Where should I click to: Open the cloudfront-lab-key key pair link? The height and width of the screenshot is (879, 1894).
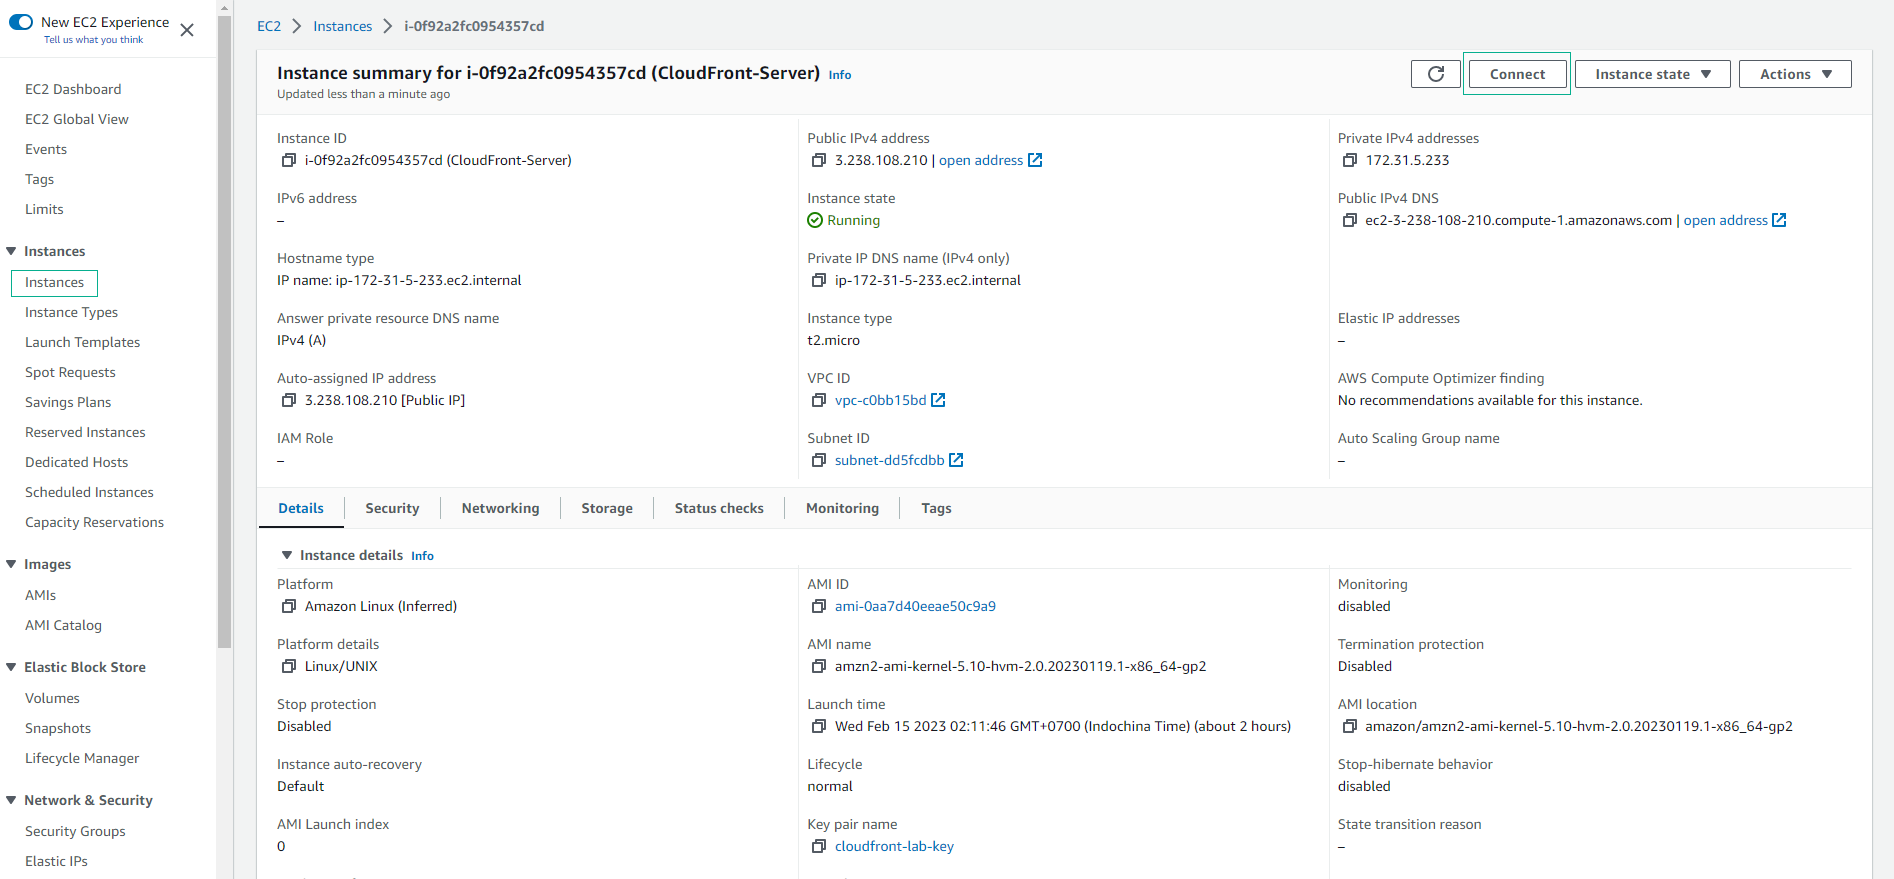click(894, 846)
